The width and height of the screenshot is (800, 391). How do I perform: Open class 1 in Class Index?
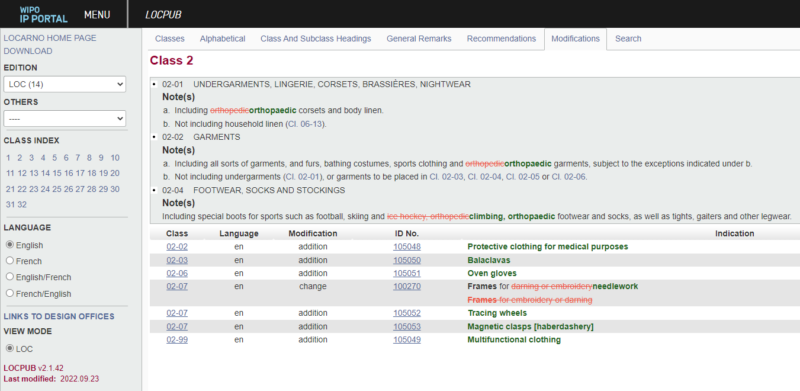pyautogui.click(x=9, y=158)
